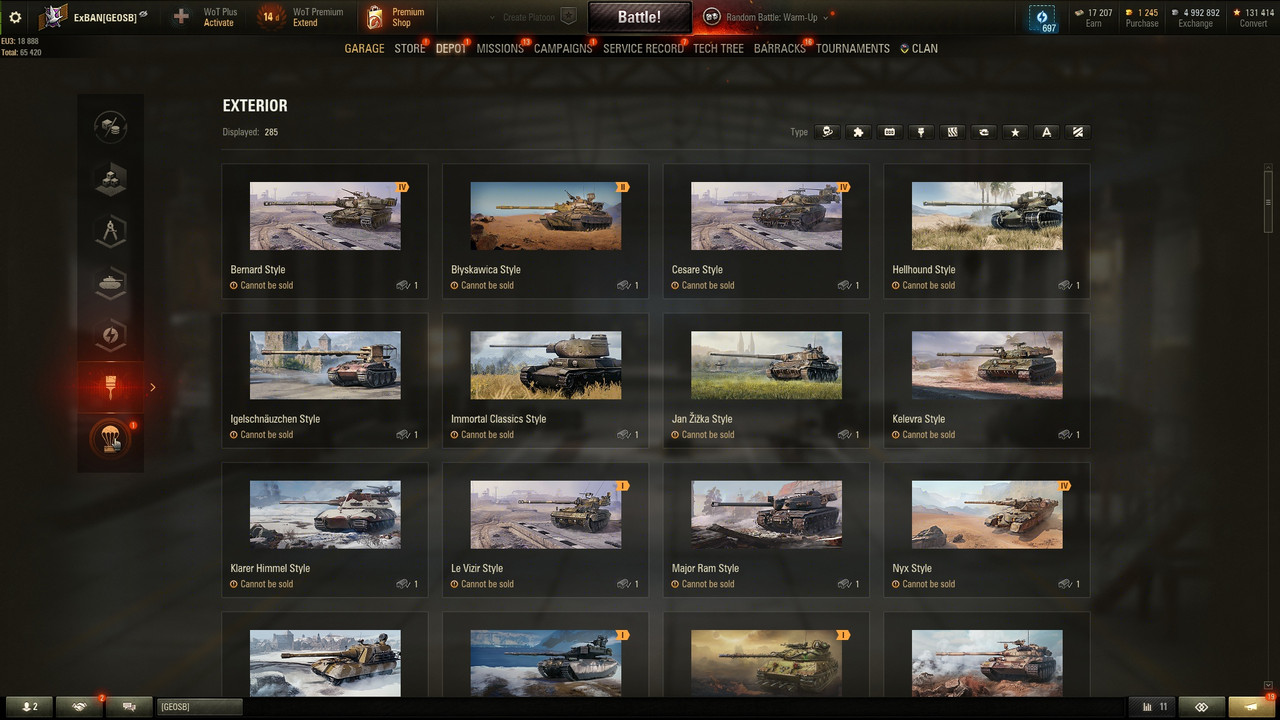Expand the Exterior section arrow in sidebar
1280x720 pixels.
pos(153,387)
